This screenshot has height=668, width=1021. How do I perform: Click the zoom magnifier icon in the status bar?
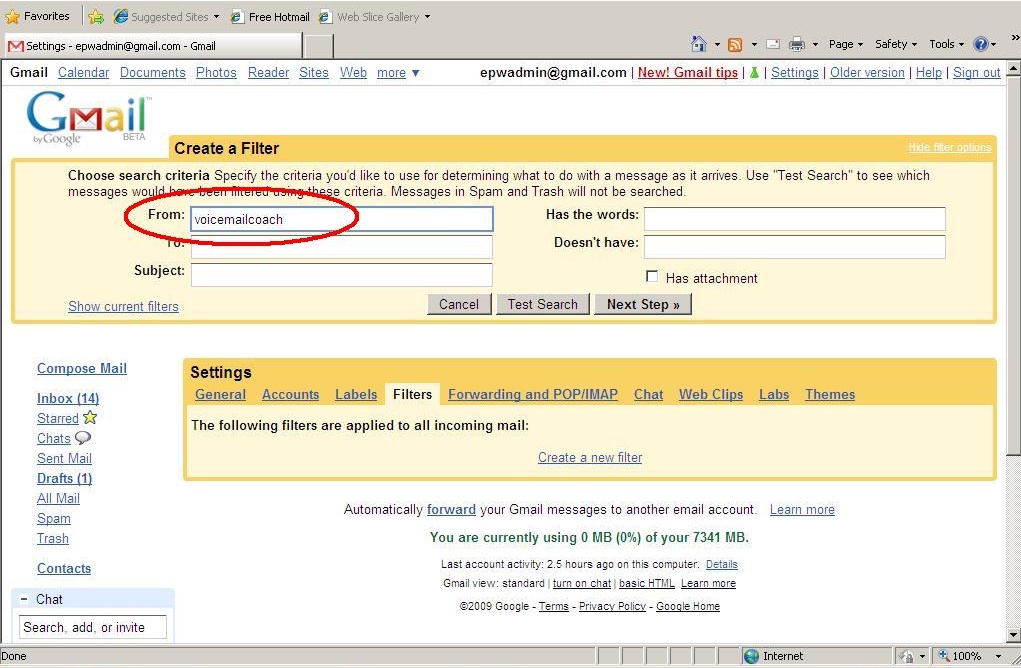944,656
